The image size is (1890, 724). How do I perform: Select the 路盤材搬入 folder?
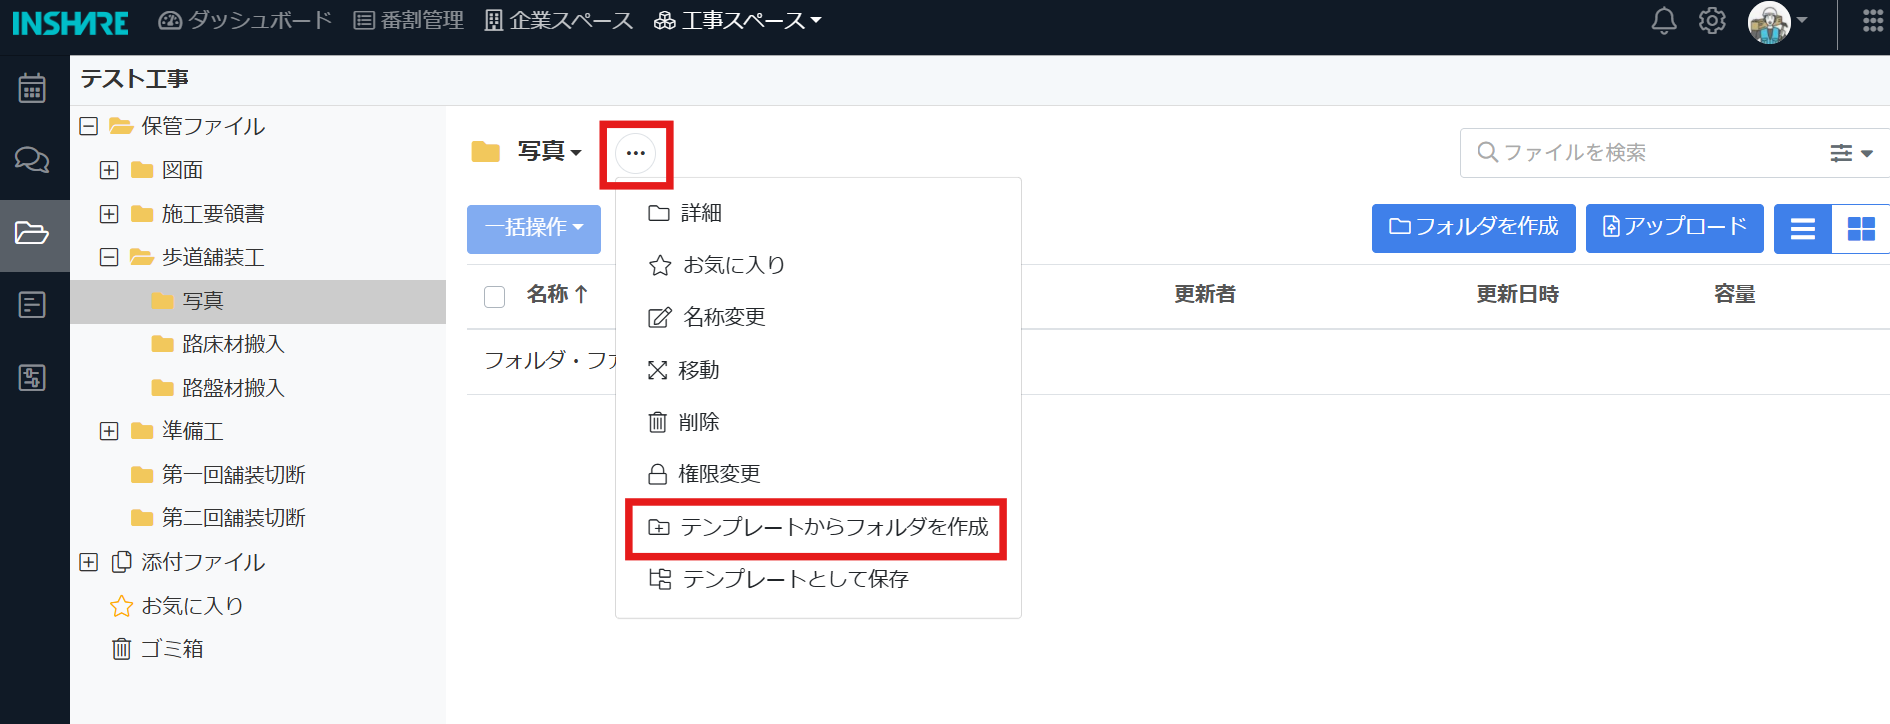coord(233,388)
